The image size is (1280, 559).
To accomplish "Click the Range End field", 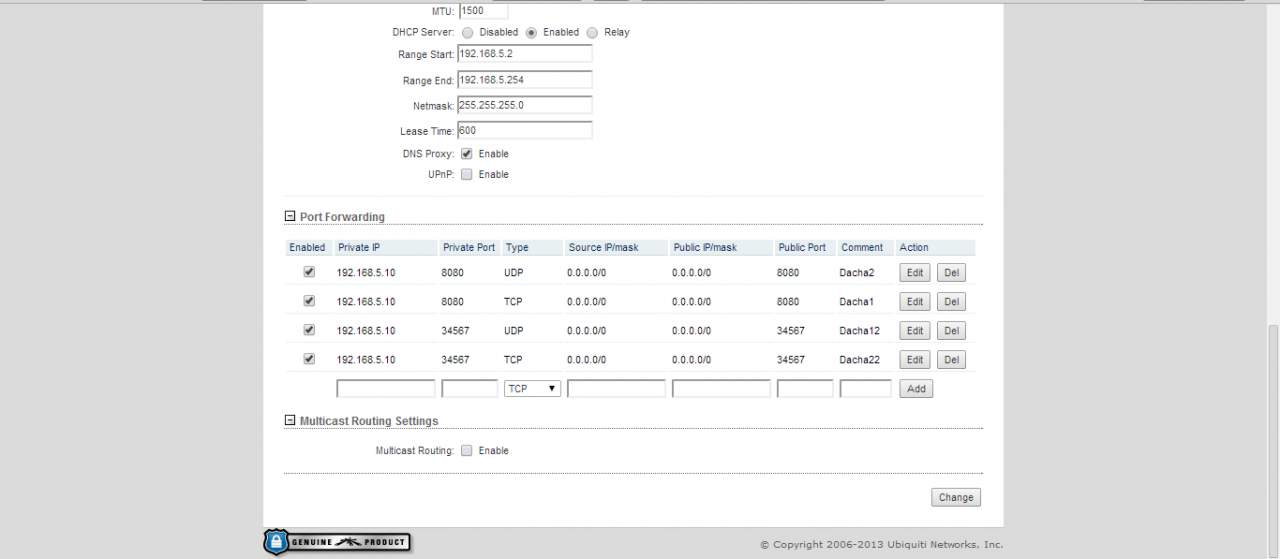I will tap(525, 80).
